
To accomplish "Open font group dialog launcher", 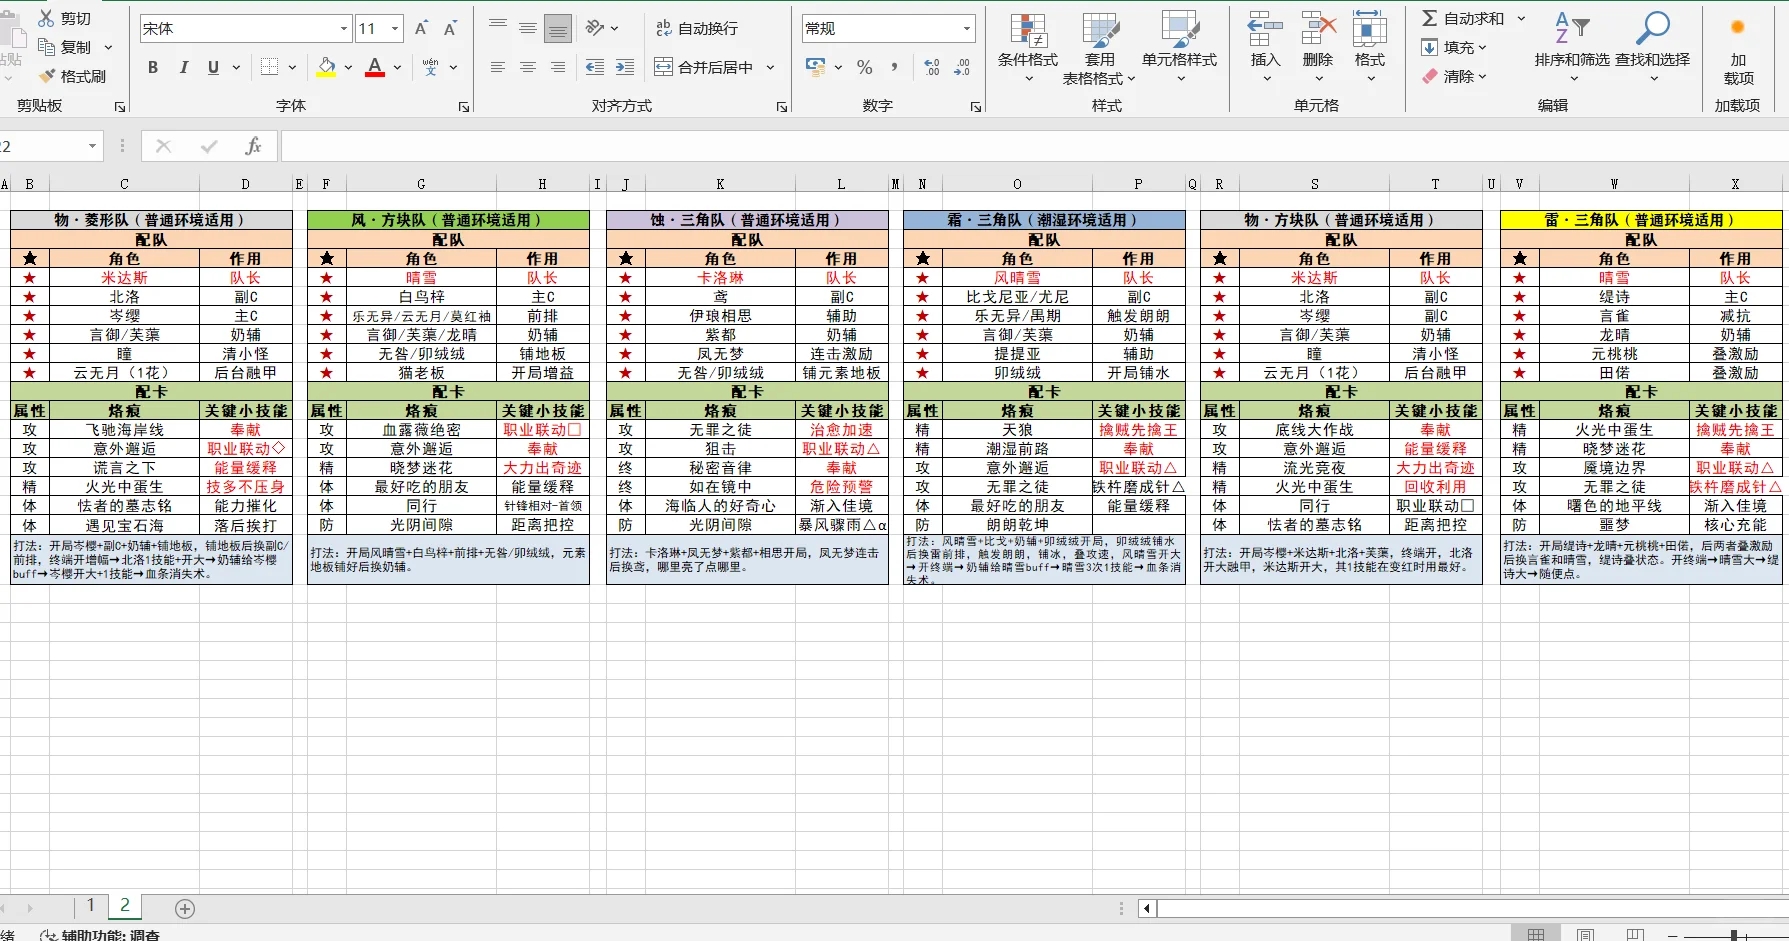I will [x=464, y=106].
